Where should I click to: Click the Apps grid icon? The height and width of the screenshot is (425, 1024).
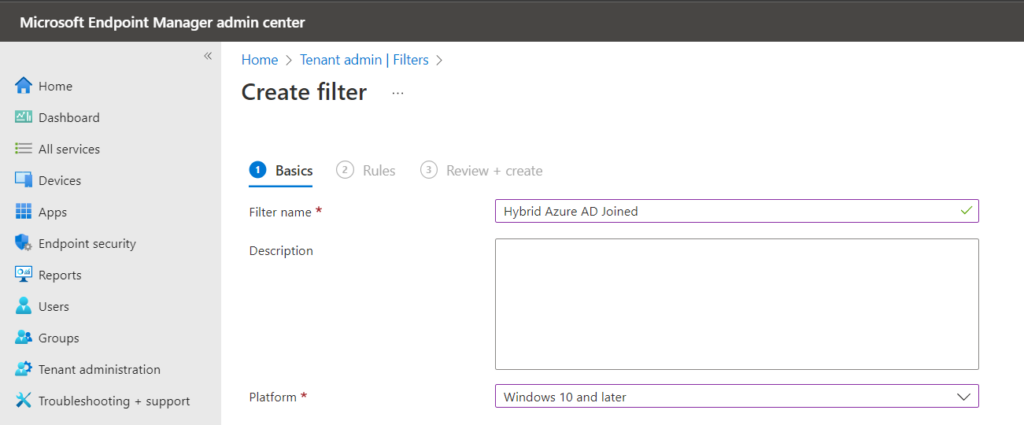[24, 212]
